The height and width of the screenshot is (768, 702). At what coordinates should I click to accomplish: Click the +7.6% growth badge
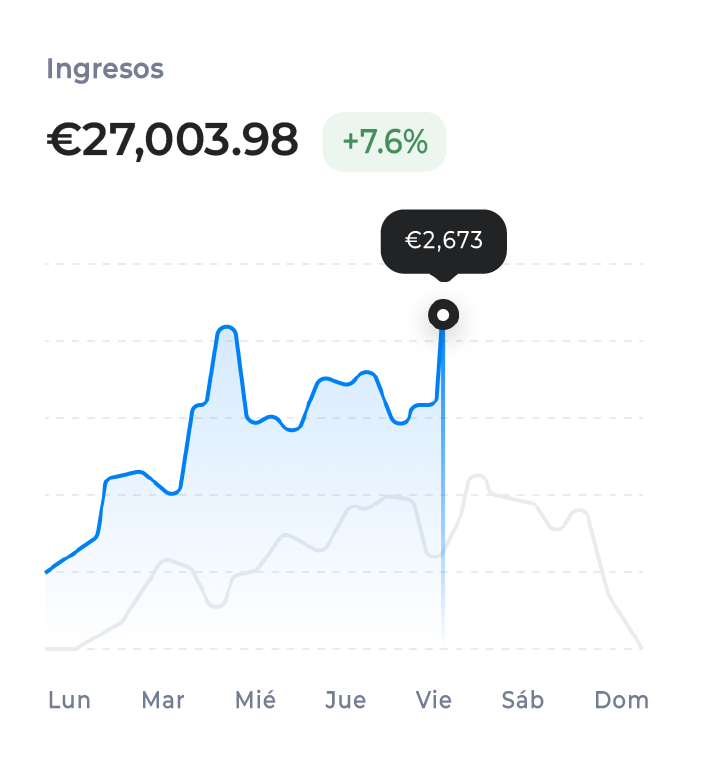tap(384, 142)
